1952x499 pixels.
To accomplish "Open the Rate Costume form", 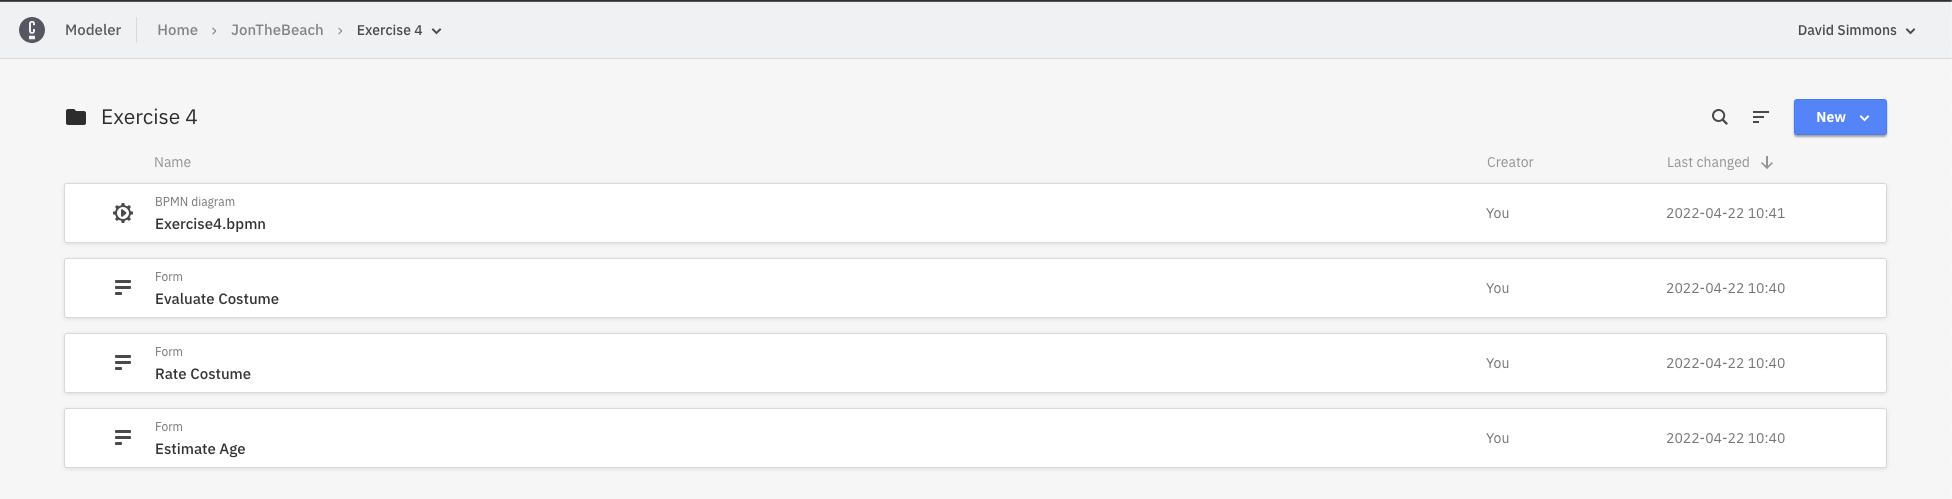I will [x=203, y=374].
